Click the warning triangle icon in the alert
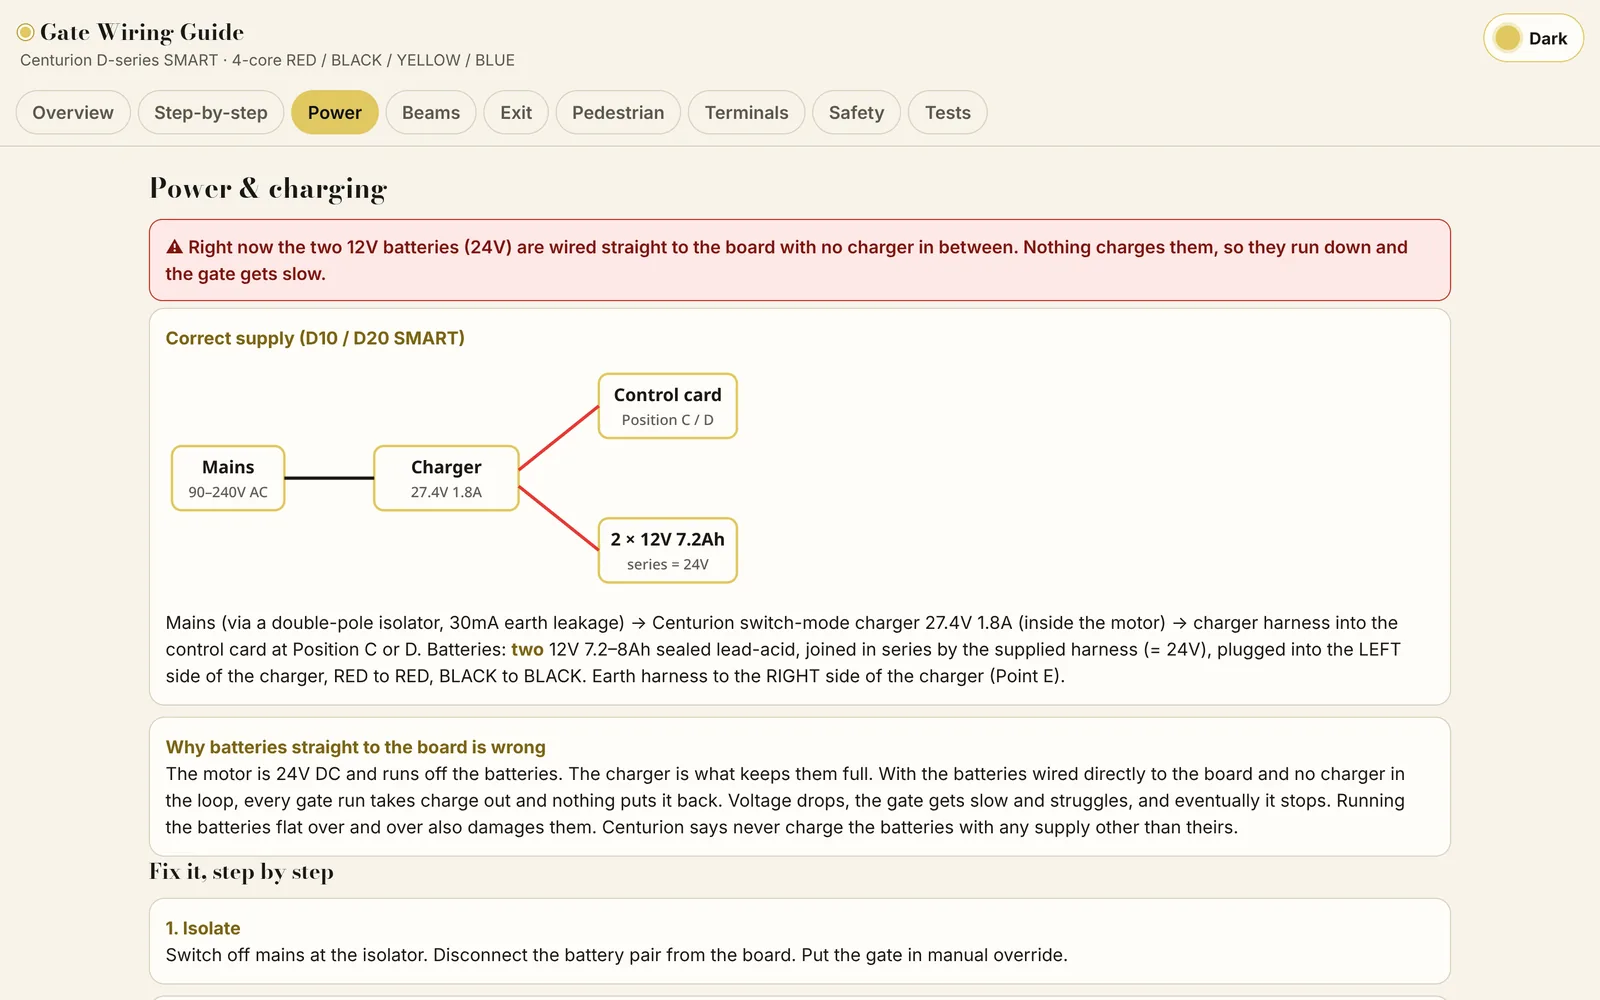This screenshot has height=1000, width=1600. (x=174, y=247)
